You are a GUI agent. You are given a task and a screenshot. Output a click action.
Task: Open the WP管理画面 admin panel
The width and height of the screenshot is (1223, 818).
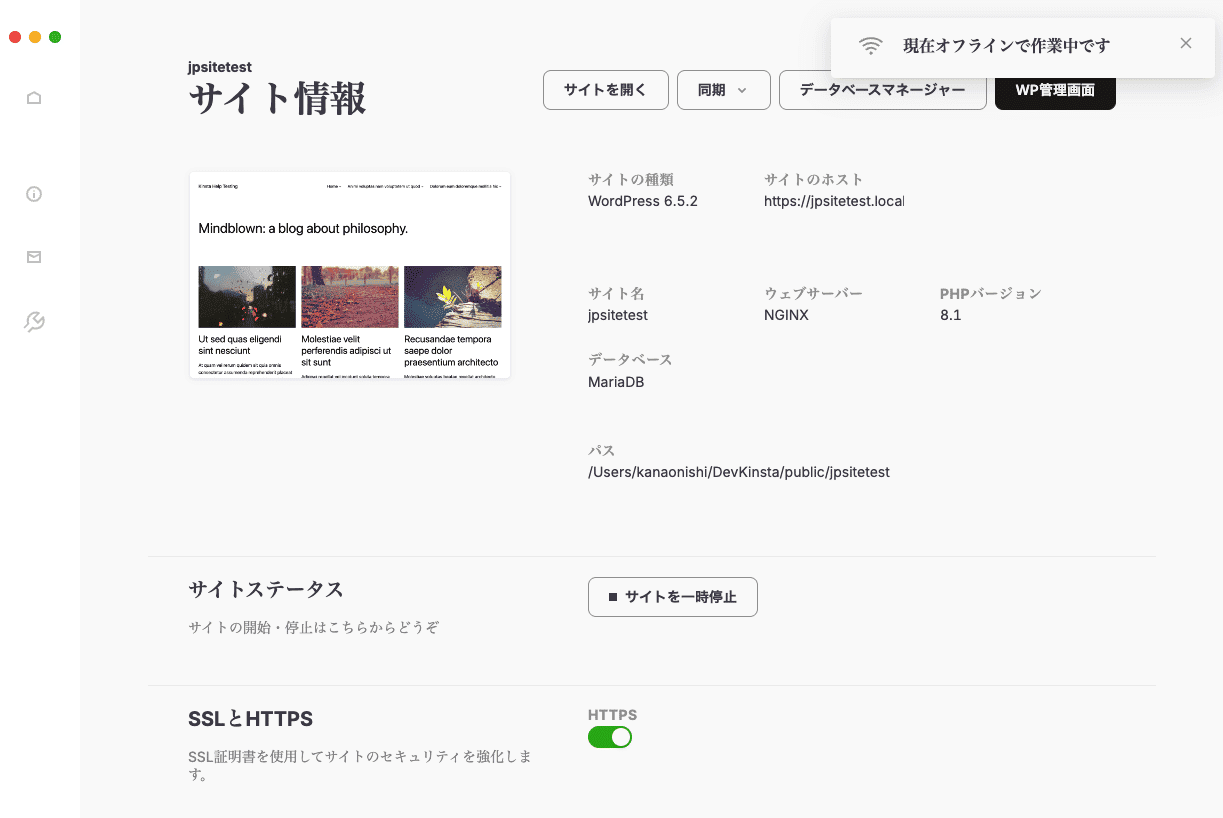click(x=1055, y=90)
